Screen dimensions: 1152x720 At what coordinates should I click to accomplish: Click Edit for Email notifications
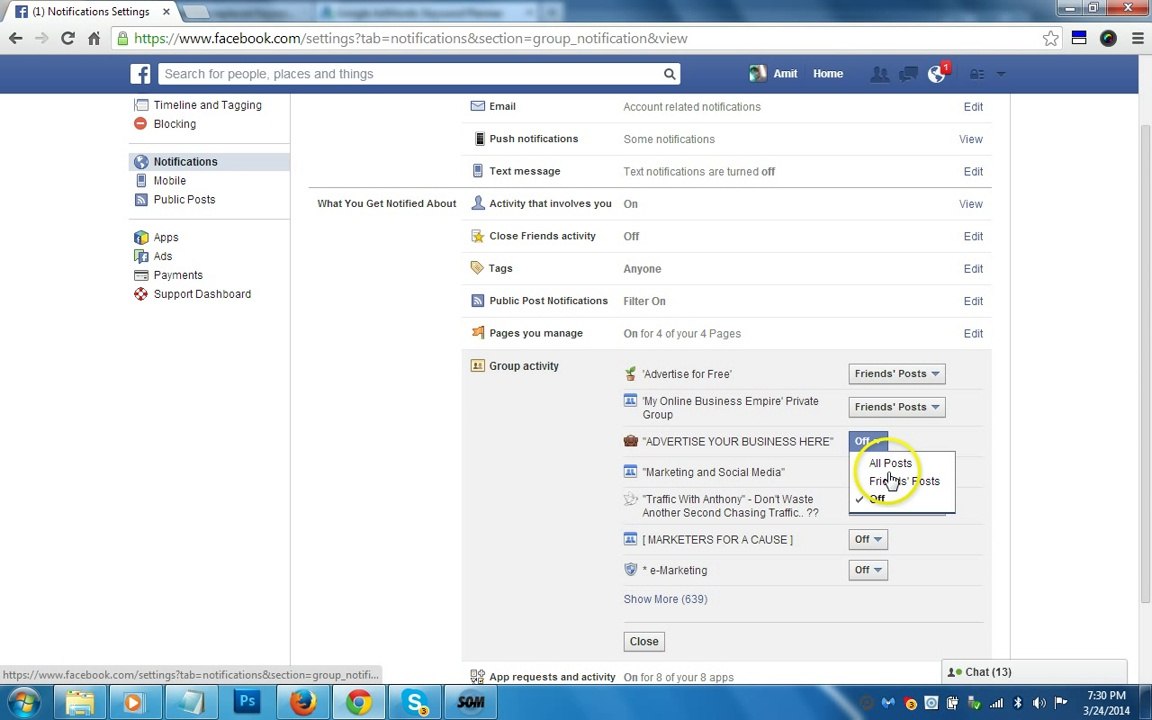(x=973, y=107)
